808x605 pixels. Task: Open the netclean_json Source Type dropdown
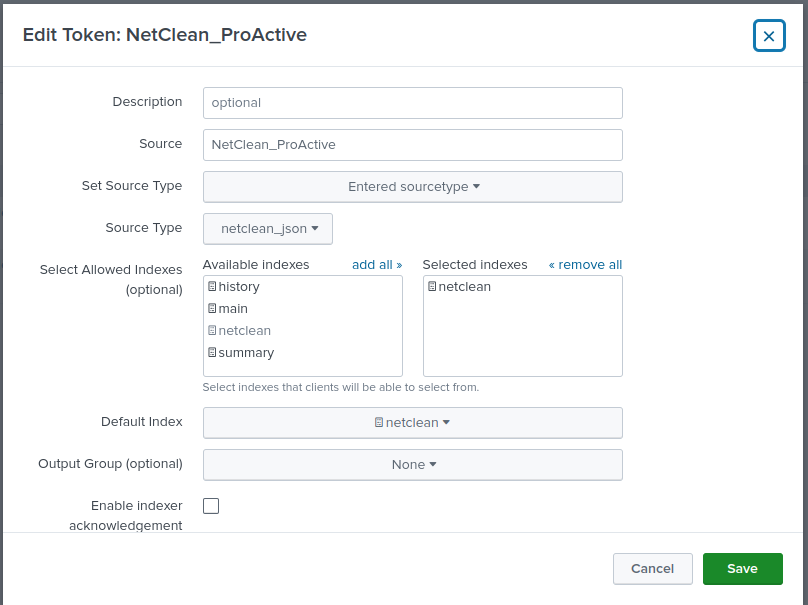[x=268, y=229]
